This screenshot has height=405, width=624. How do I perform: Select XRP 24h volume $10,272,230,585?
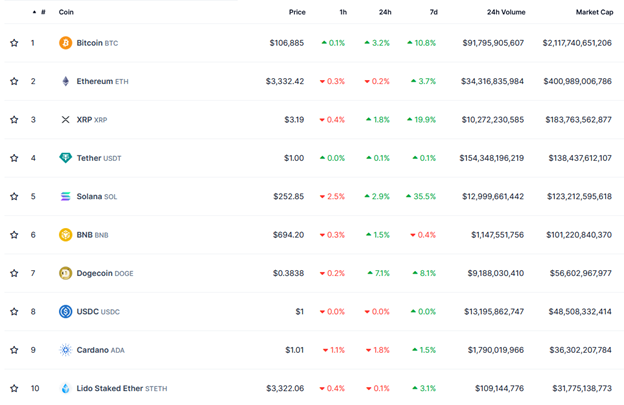(x=493, y=119)
